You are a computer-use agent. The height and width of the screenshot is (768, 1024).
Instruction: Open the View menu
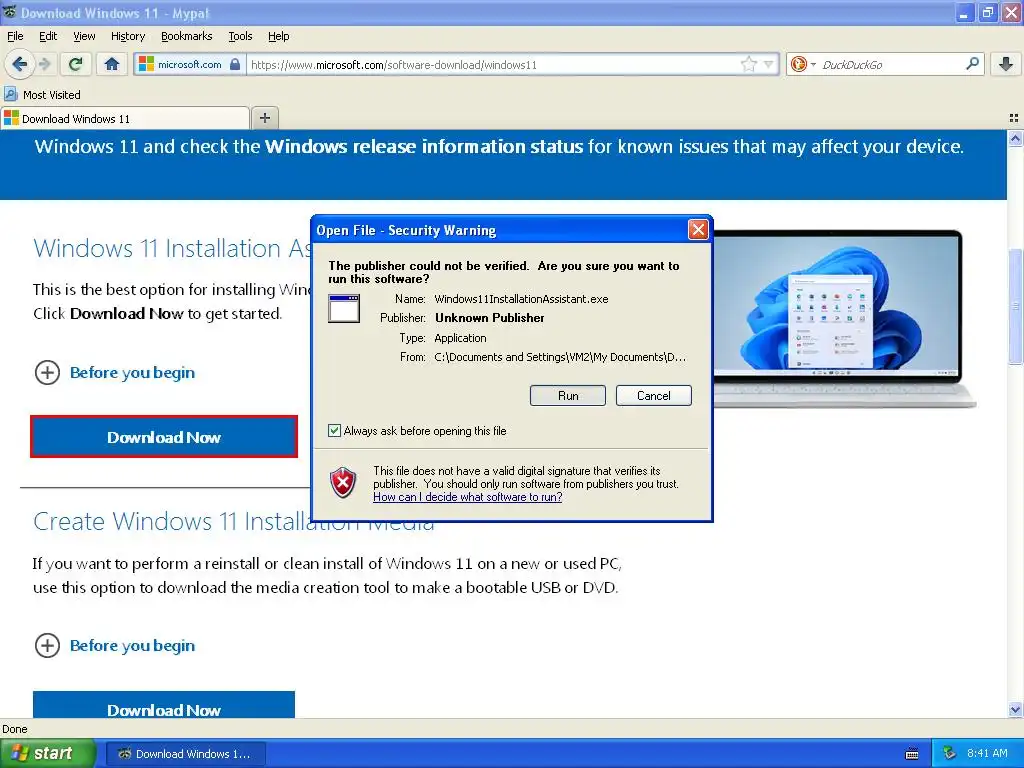coord(84,36)
